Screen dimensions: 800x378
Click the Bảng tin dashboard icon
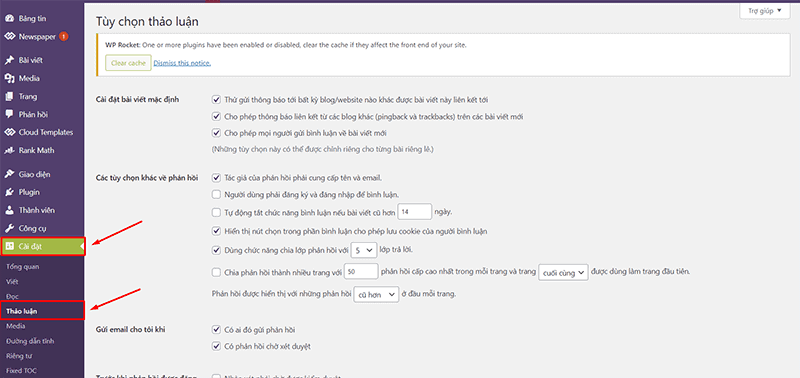pyautogui.click(x=9, y=19)
